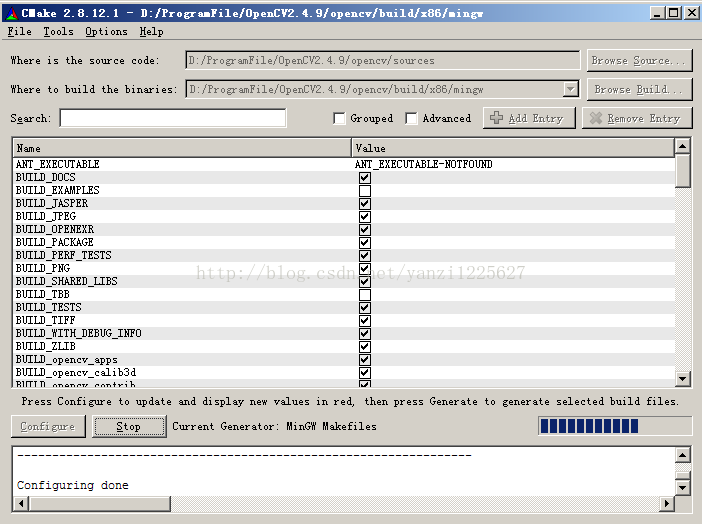Uncheck the BUILD_PNG checkbox
Image resolution: width=702 pixels, height=524 pixels.
[x=365, y=269]
